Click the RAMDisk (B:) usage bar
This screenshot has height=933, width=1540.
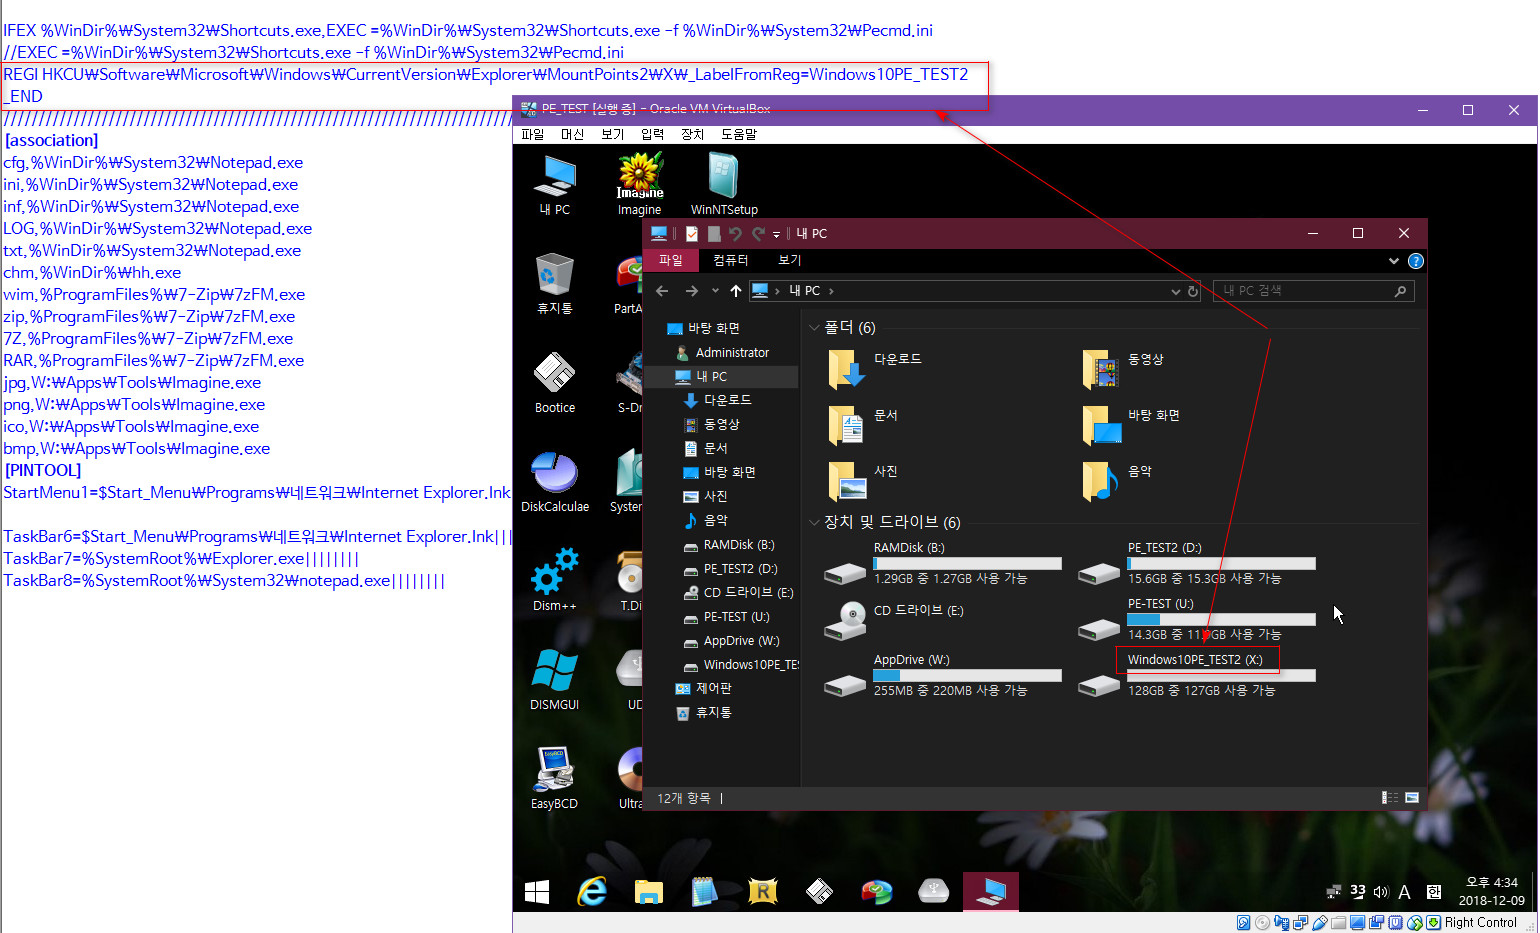967,564
